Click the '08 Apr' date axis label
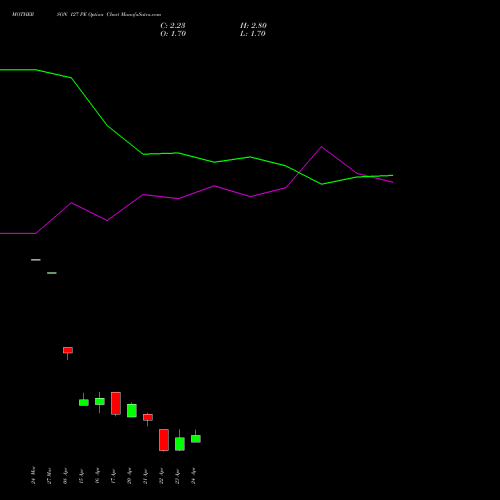 pyautogui.click(x=65, y=476)
